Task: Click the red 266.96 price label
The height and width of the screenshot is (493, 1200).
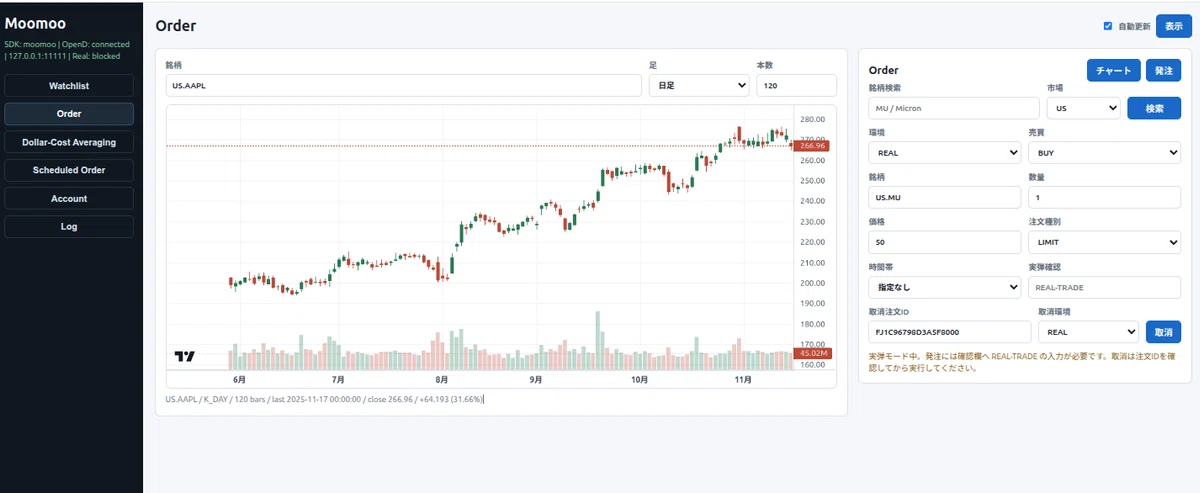Action: tap(812, 146)
